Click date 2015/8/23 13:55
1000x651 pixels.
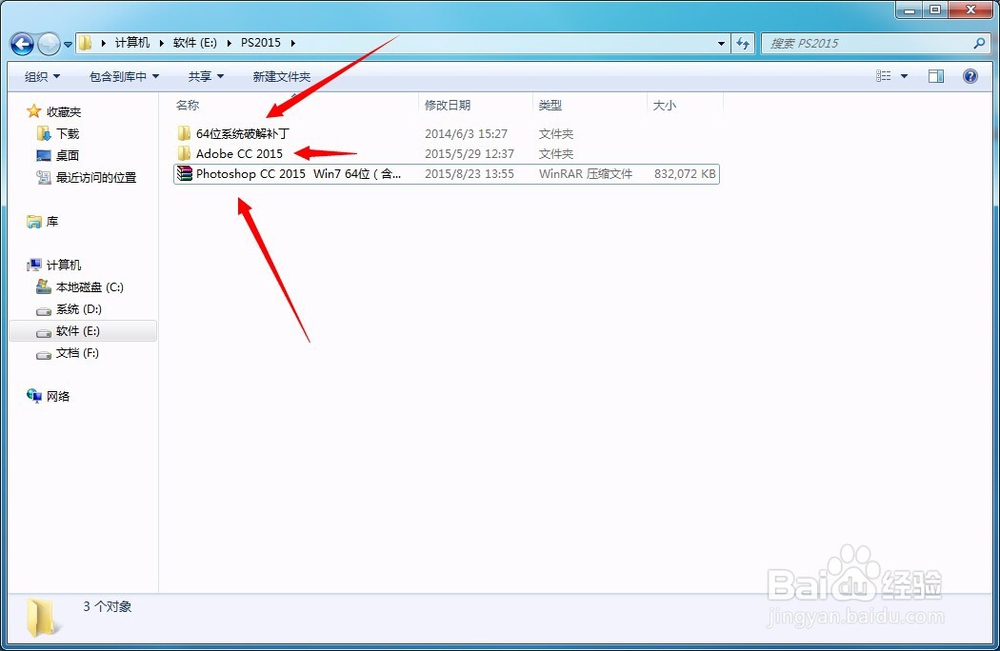point(469,173)
